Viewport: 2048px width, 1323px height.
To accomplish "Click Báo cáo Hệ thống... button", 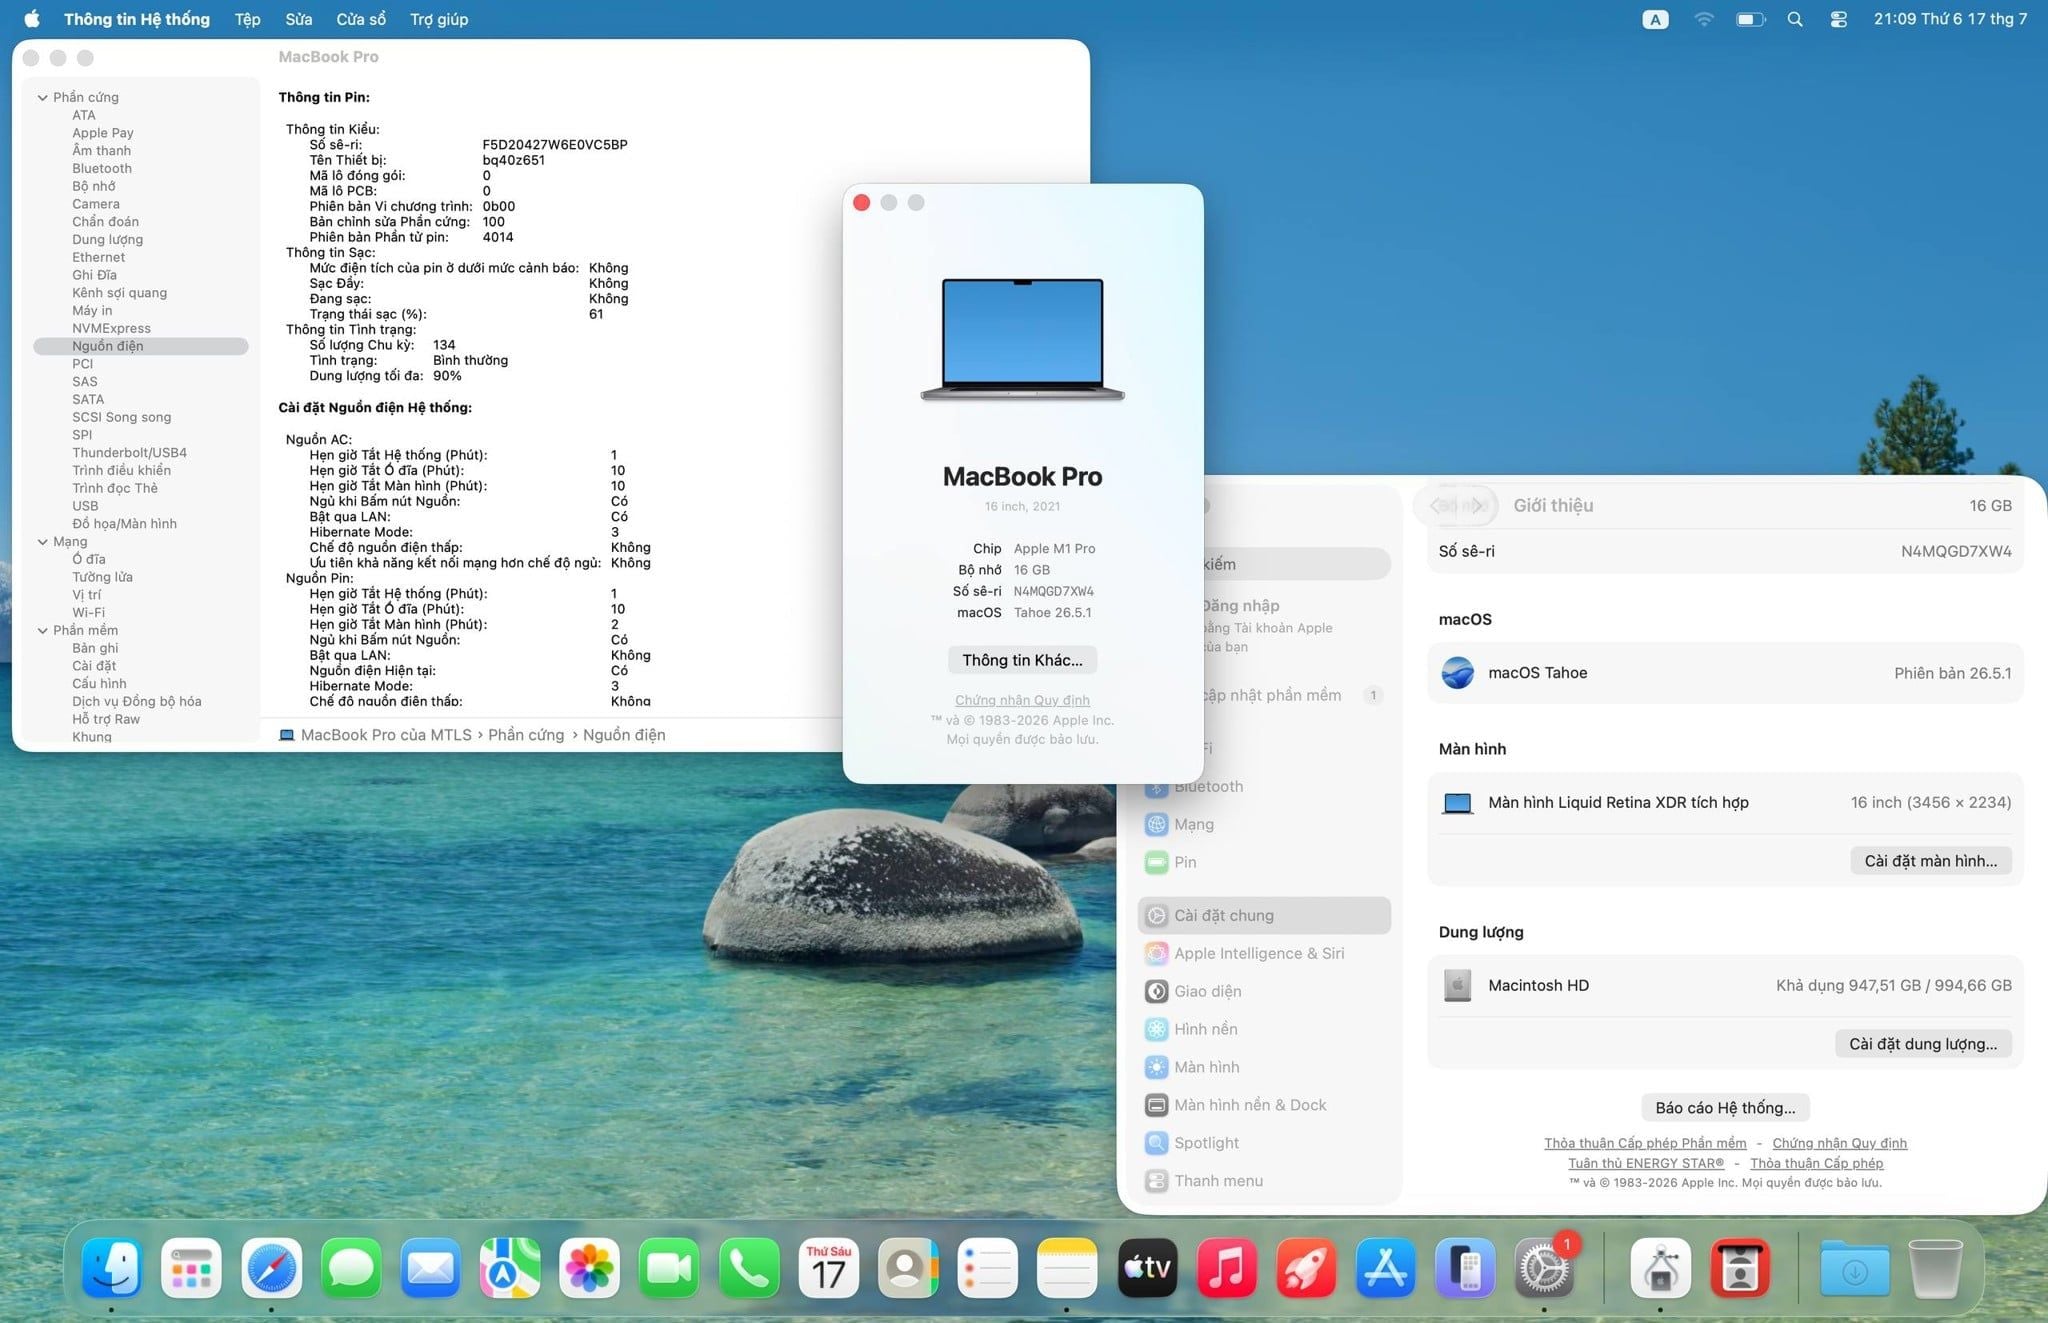I will tap(1725, 1108).
